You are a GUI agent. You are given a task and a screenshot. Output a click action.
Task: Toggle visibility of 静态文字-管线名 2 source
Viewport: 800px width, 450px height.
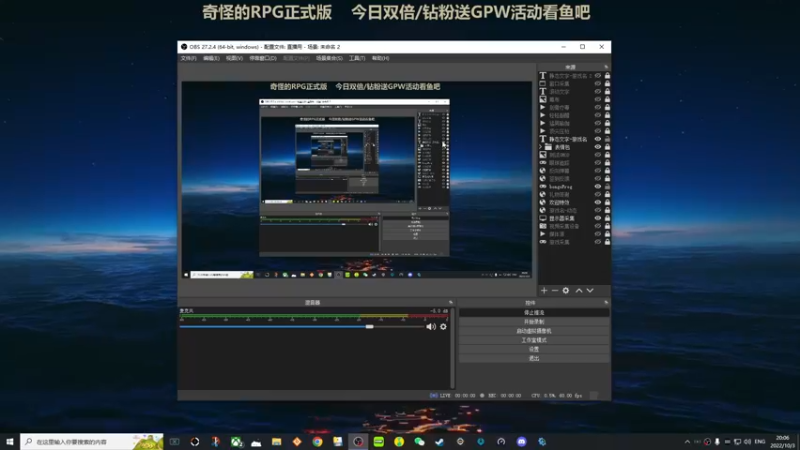pos(598,76)
